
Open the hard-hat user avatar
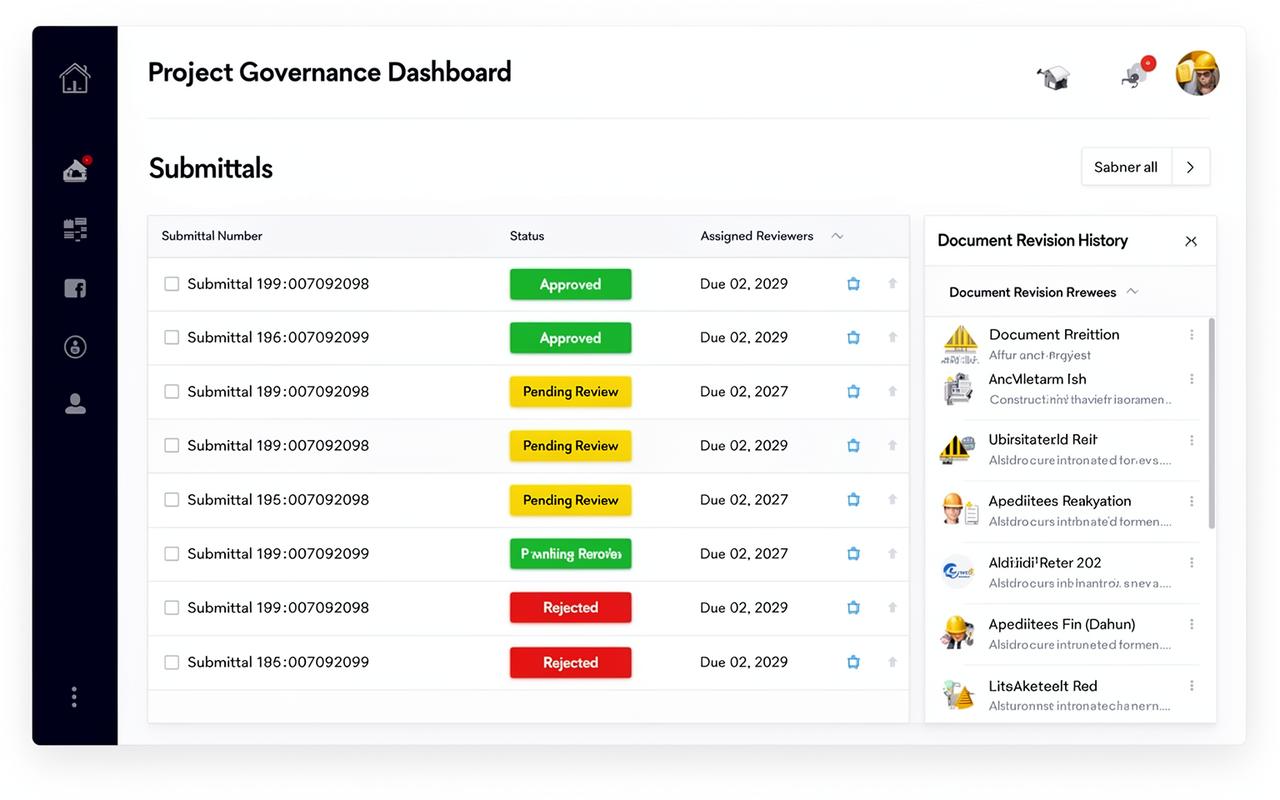pyautogui.click(x=1197, y=73)
